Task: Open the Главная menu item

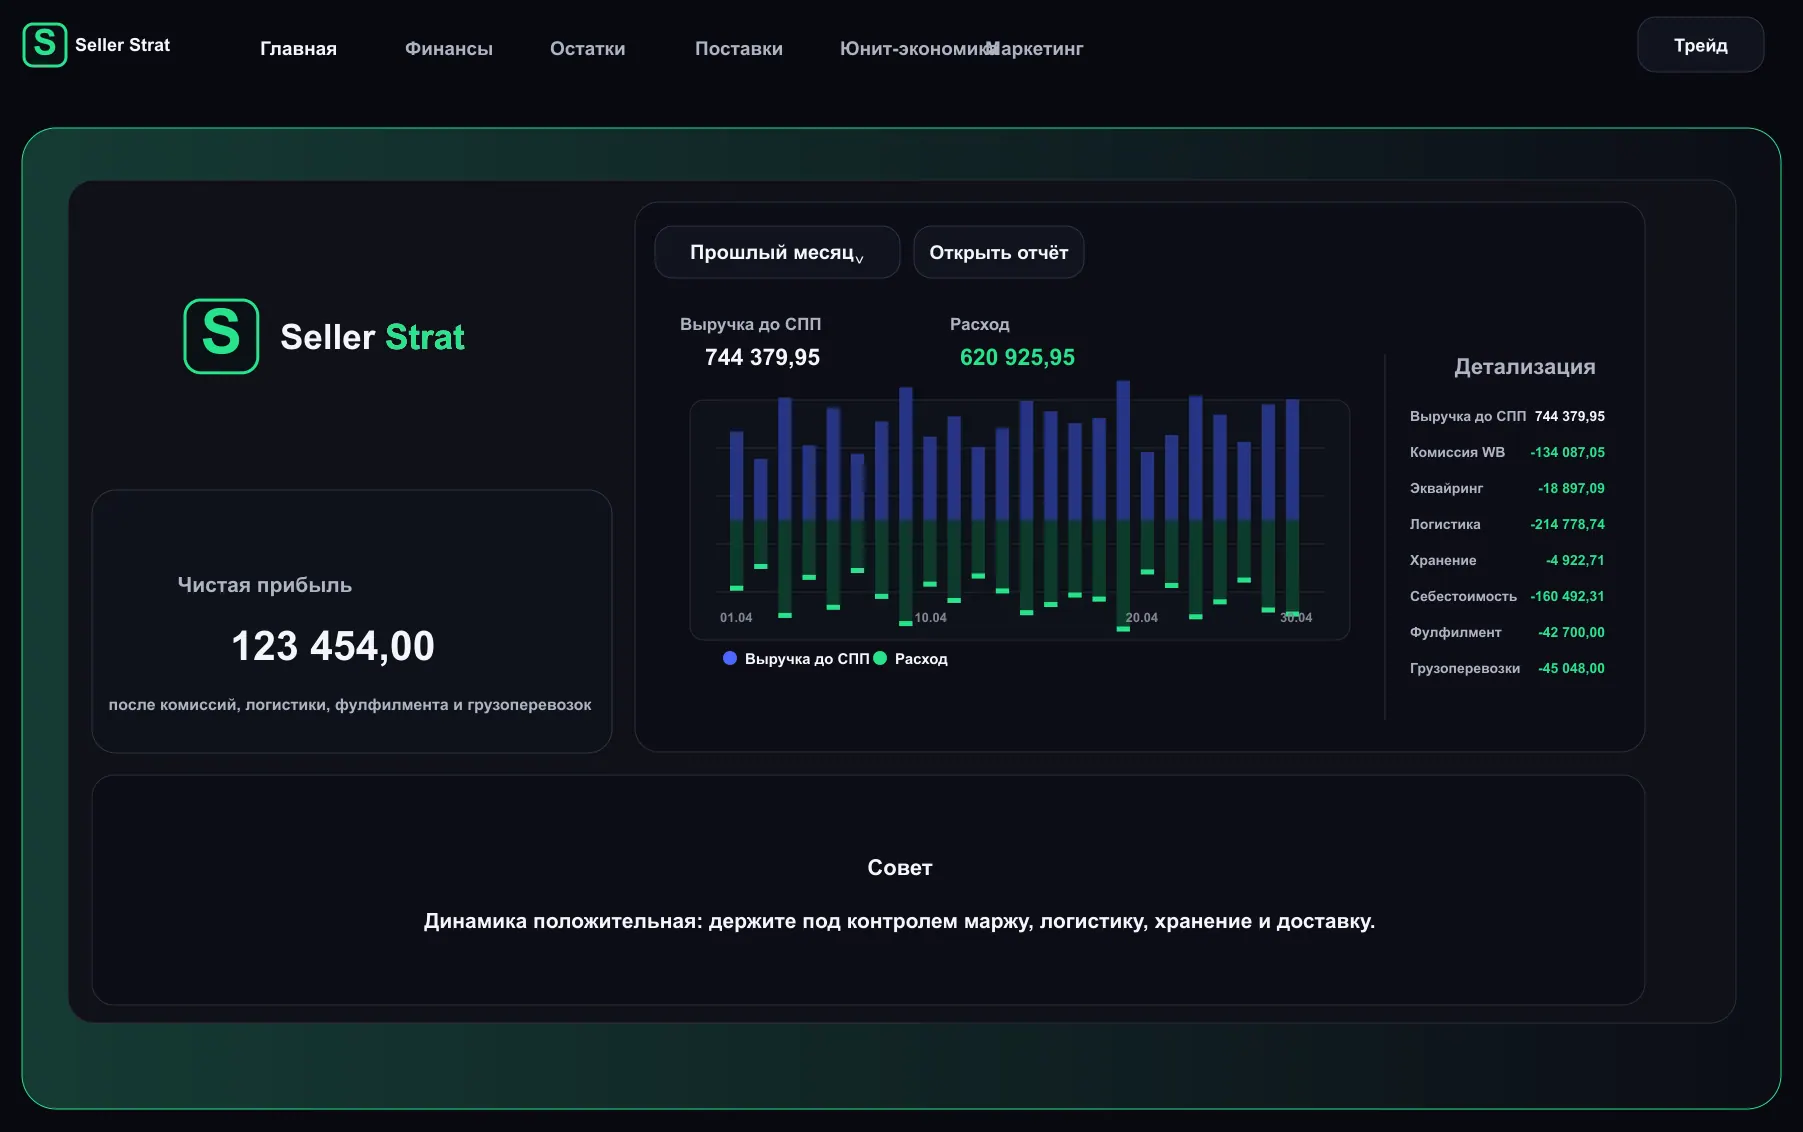Action: click(298, 48)
